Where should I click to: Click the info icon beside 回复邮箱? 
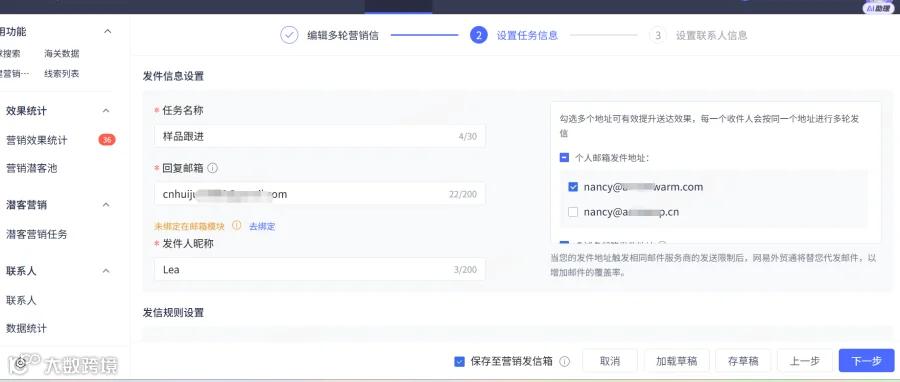click(x=212, y=168)
